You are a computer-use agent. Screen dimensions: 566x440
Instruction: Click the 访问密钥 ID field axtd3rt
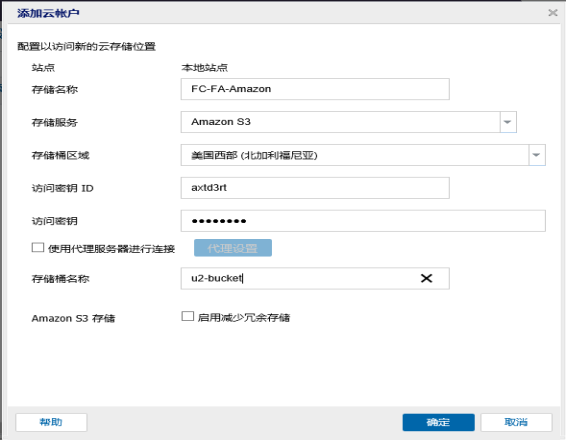click(315, 188)
